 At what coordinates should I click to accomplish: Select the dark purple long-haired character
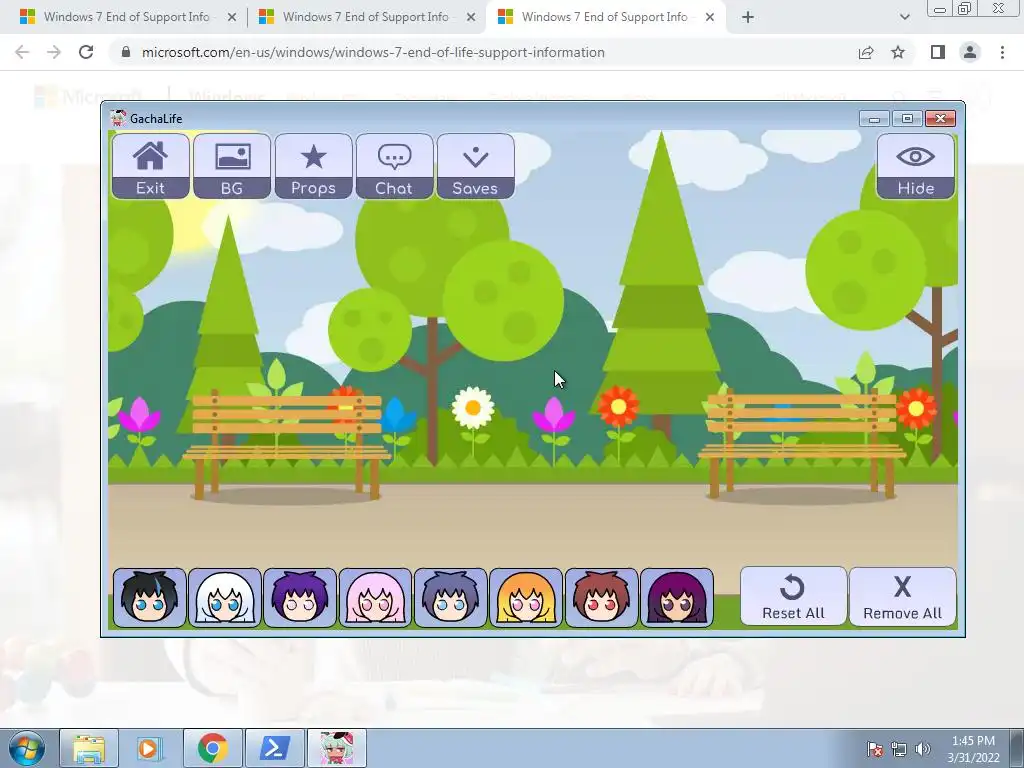coord(677,598)
